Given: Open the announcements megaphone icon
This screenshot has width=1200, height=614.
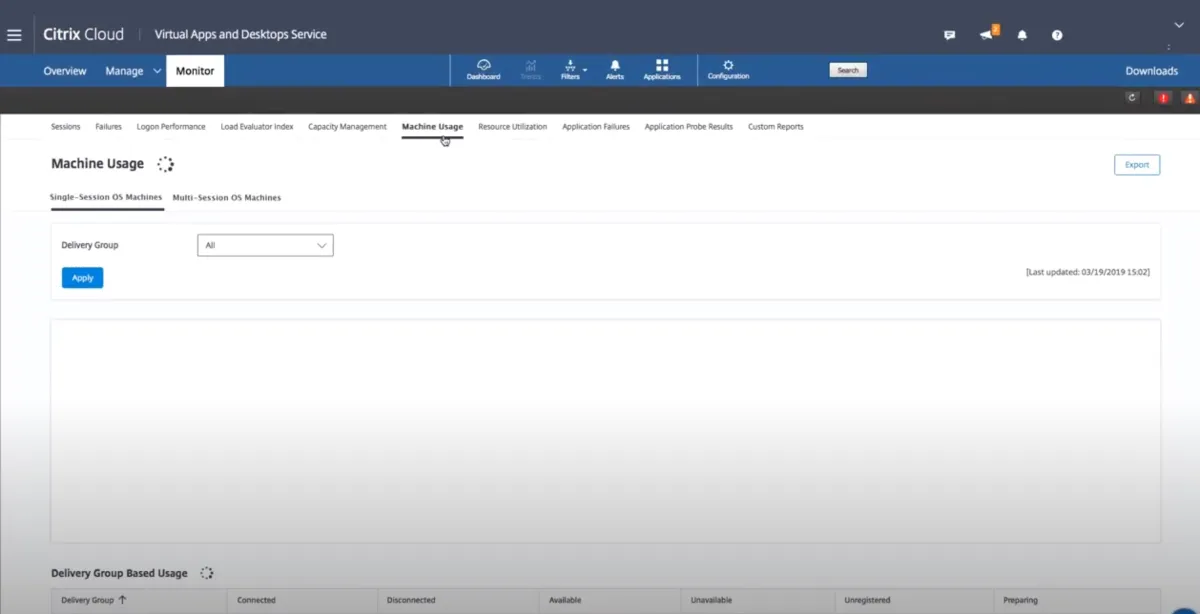Looking at the screenshot, I should pyautogui.click(x=987, y=35).
